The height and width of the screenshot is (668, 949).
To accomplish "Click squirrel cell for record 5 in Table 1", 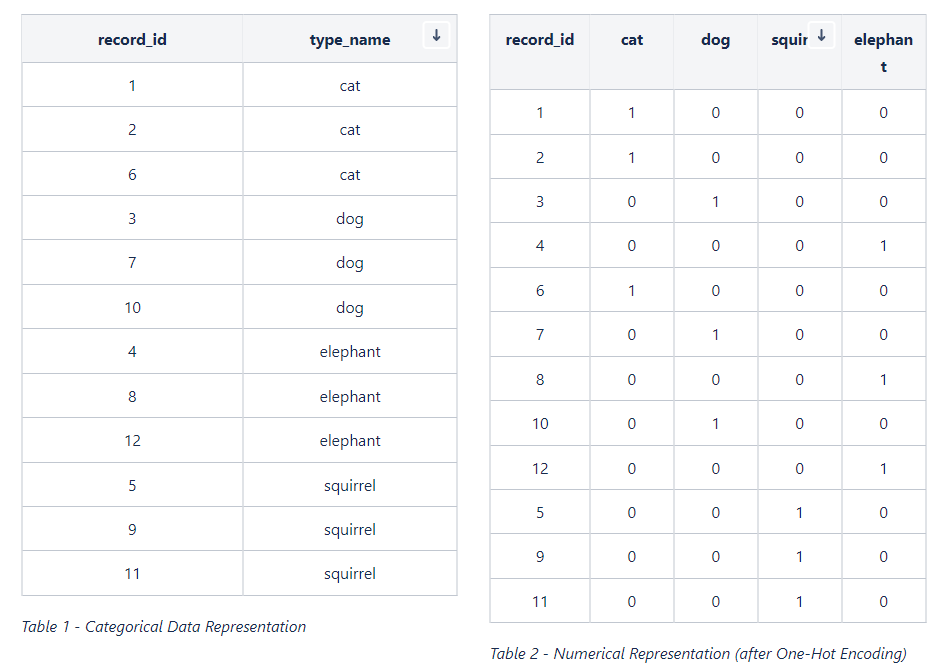I will pyautogui.click(x=350, y=485).
